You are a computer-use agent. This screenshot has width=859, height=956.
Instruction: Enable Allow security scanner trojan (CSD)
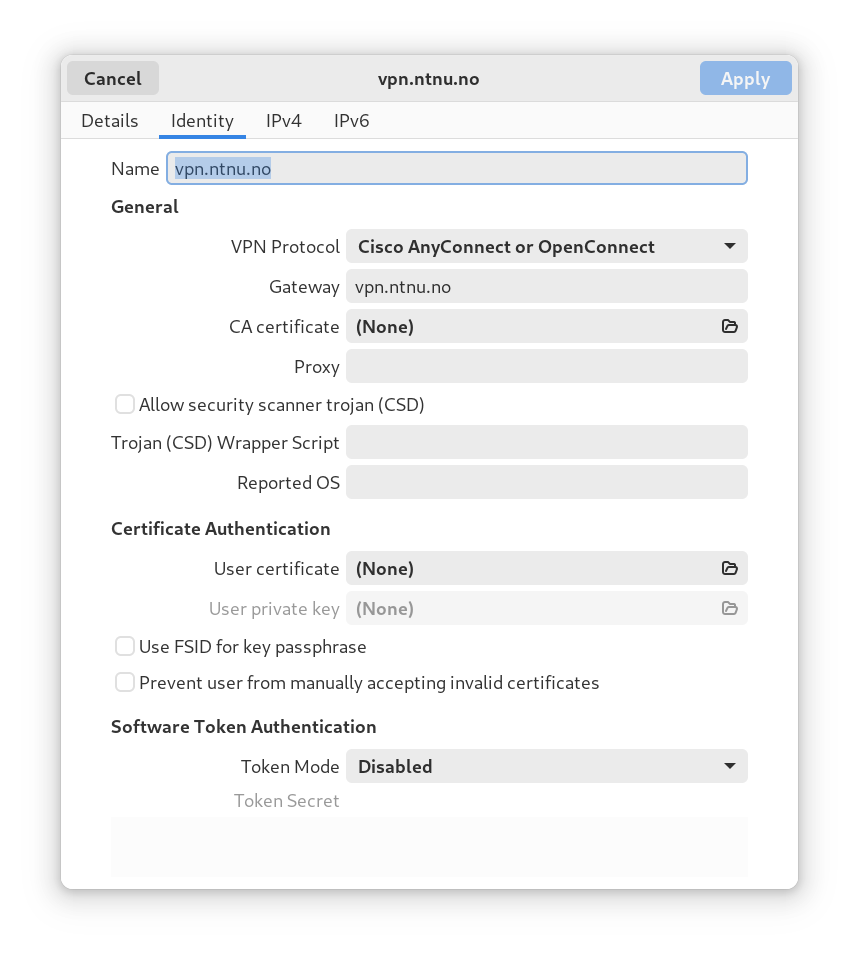point(125,404)
